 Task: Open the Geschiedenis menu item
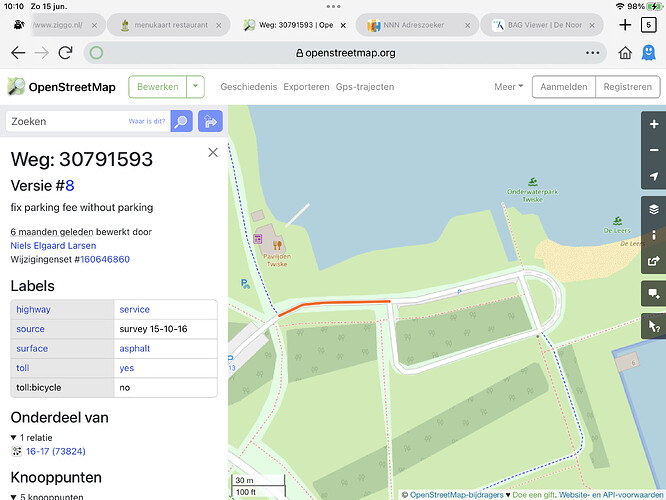(x=248, y=87)
